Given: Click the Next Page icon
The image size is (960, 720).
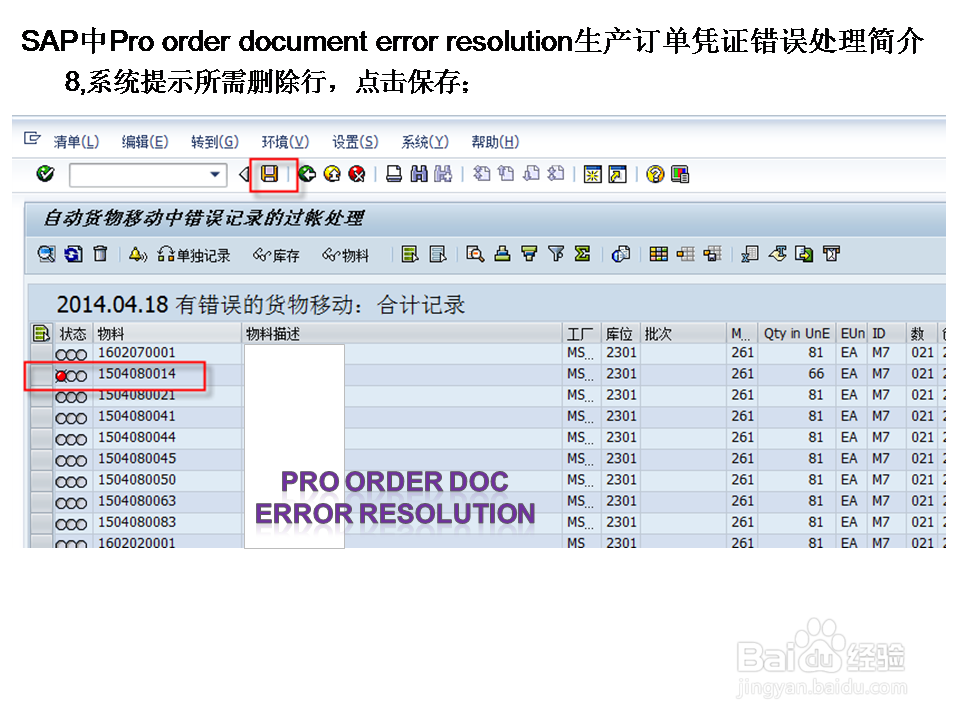Looking at the screenshot, I should click(x=531, y=174).
